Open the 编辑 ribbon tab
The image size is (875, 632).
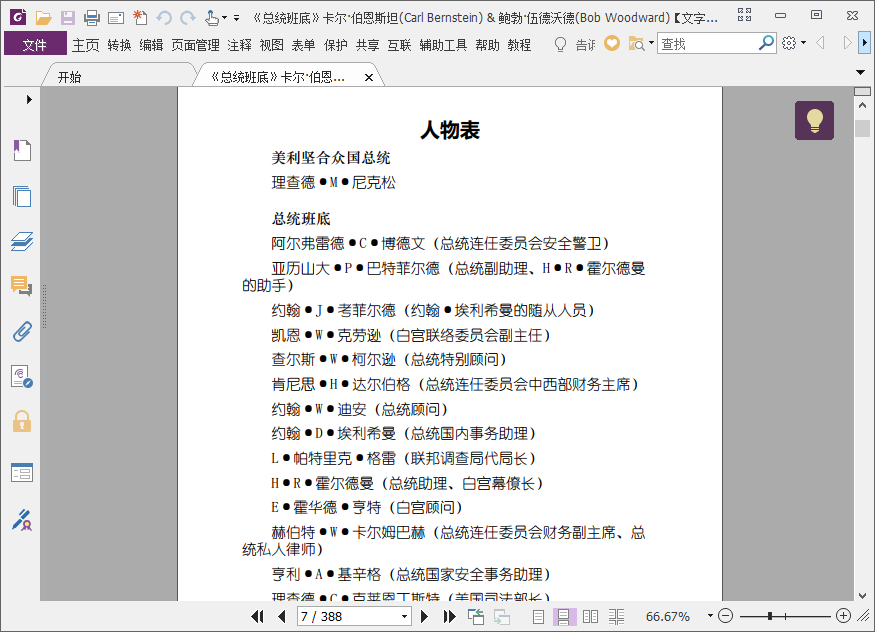click(x=151, y=45)
